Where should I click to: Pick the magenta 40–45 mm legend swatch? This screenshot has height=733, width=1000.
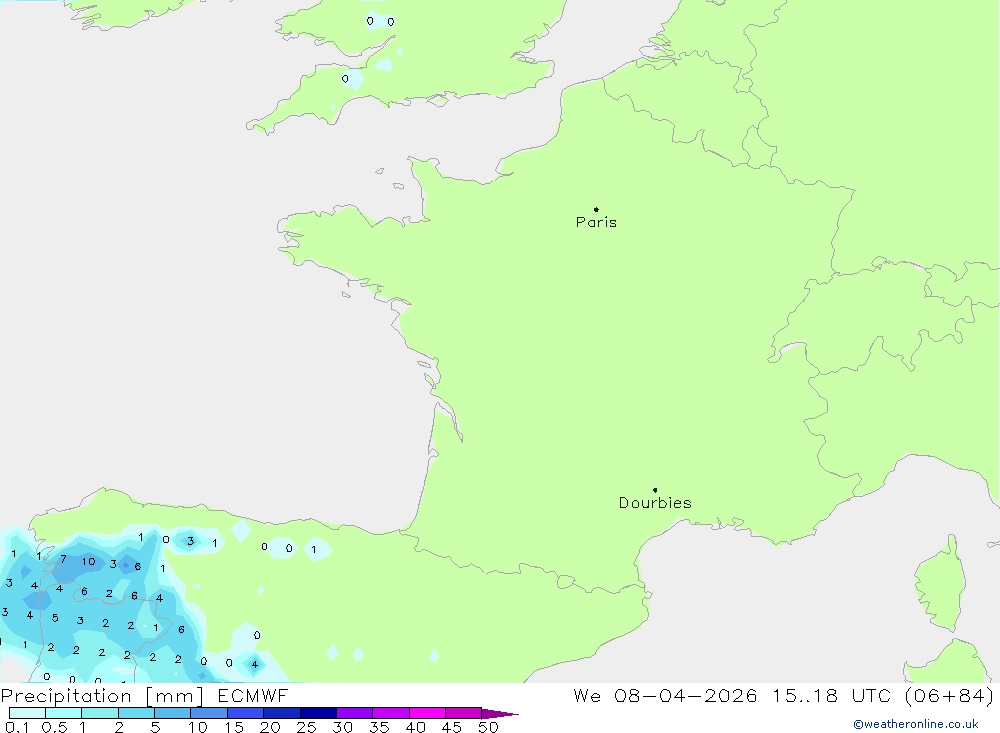tap(427, 713)
